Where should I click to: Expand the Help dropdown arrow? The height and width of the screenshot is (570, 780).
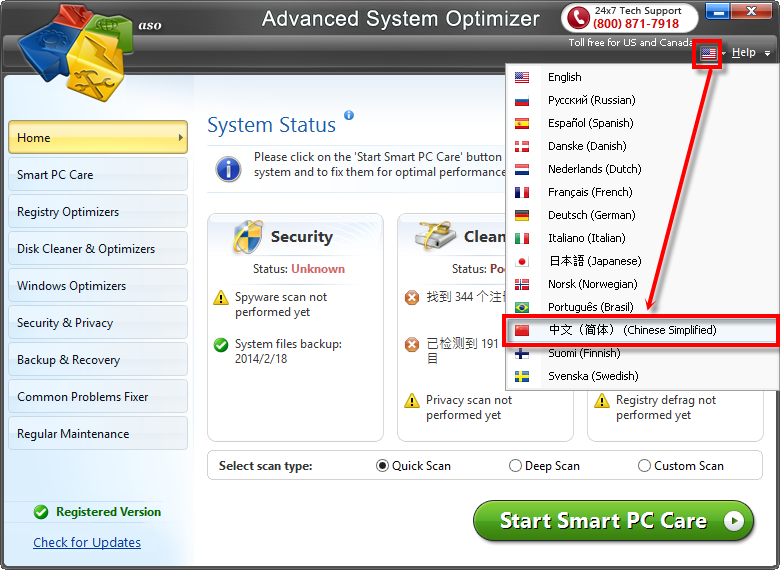click(768, 53)
